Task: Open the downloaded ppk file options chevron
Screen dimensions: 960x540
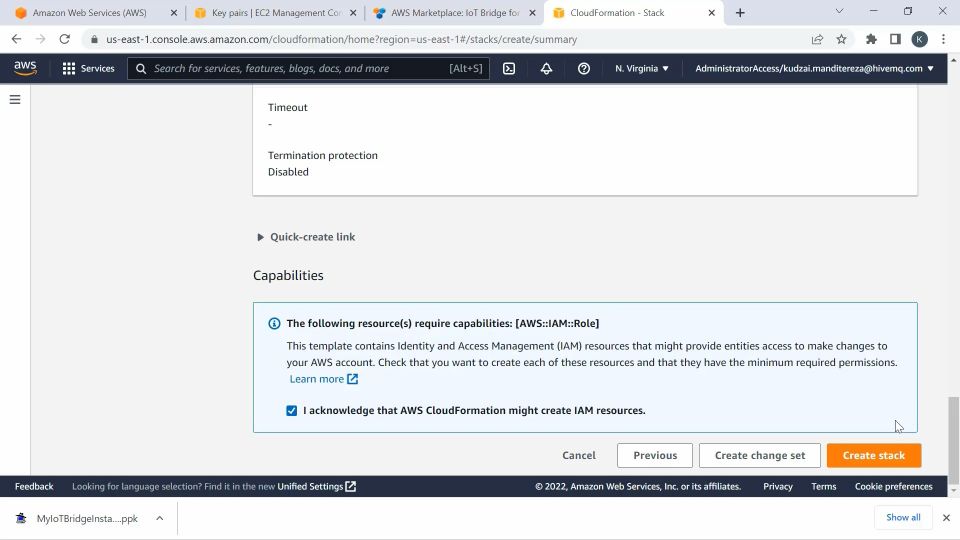Action: tap(159, 519)
